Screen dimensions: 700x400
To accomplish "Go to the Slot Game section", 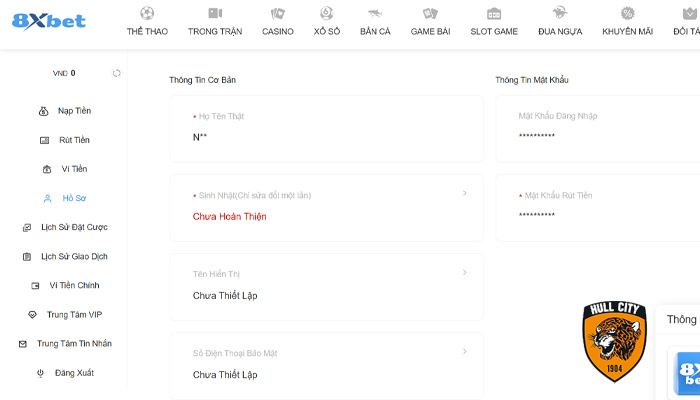I will 494,21.
